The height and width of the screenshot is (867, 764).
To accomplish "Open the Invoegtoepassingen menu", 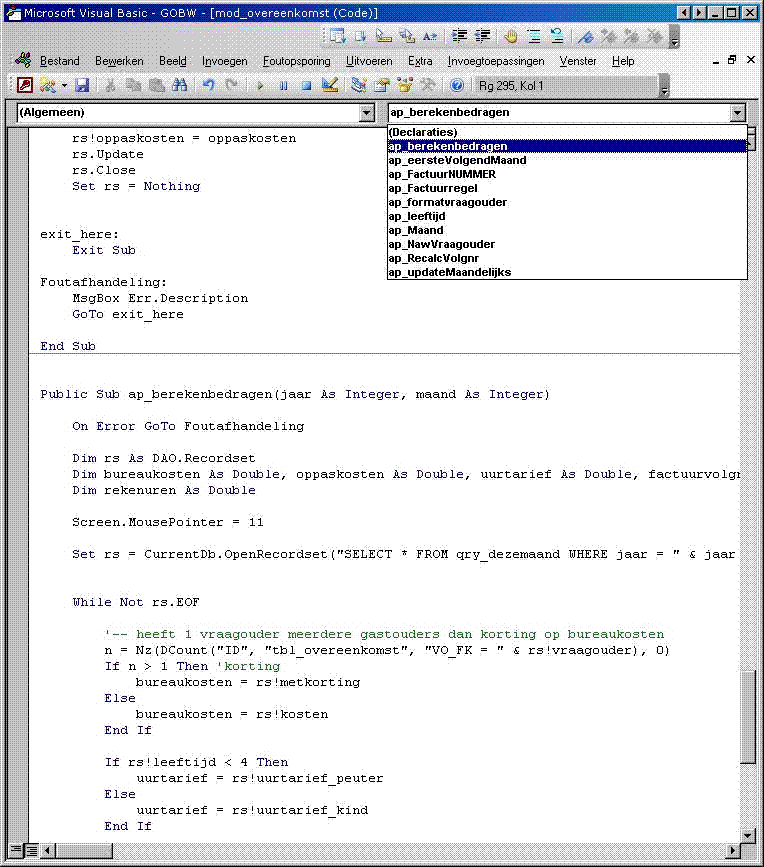I will tap(496, 61).
